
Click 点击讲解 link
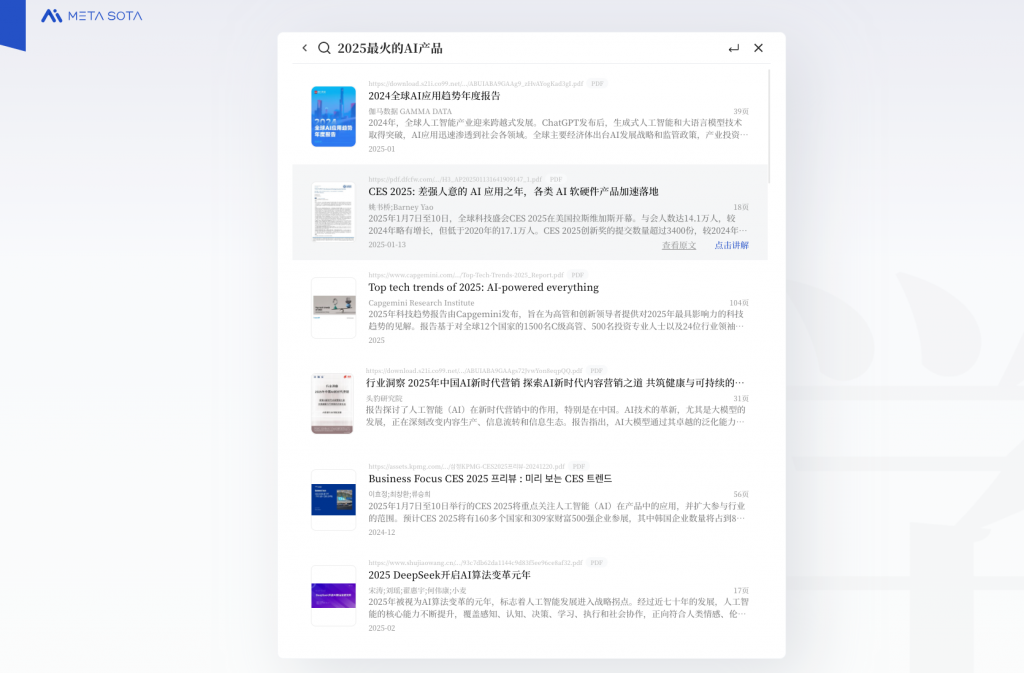coord(731,245)
